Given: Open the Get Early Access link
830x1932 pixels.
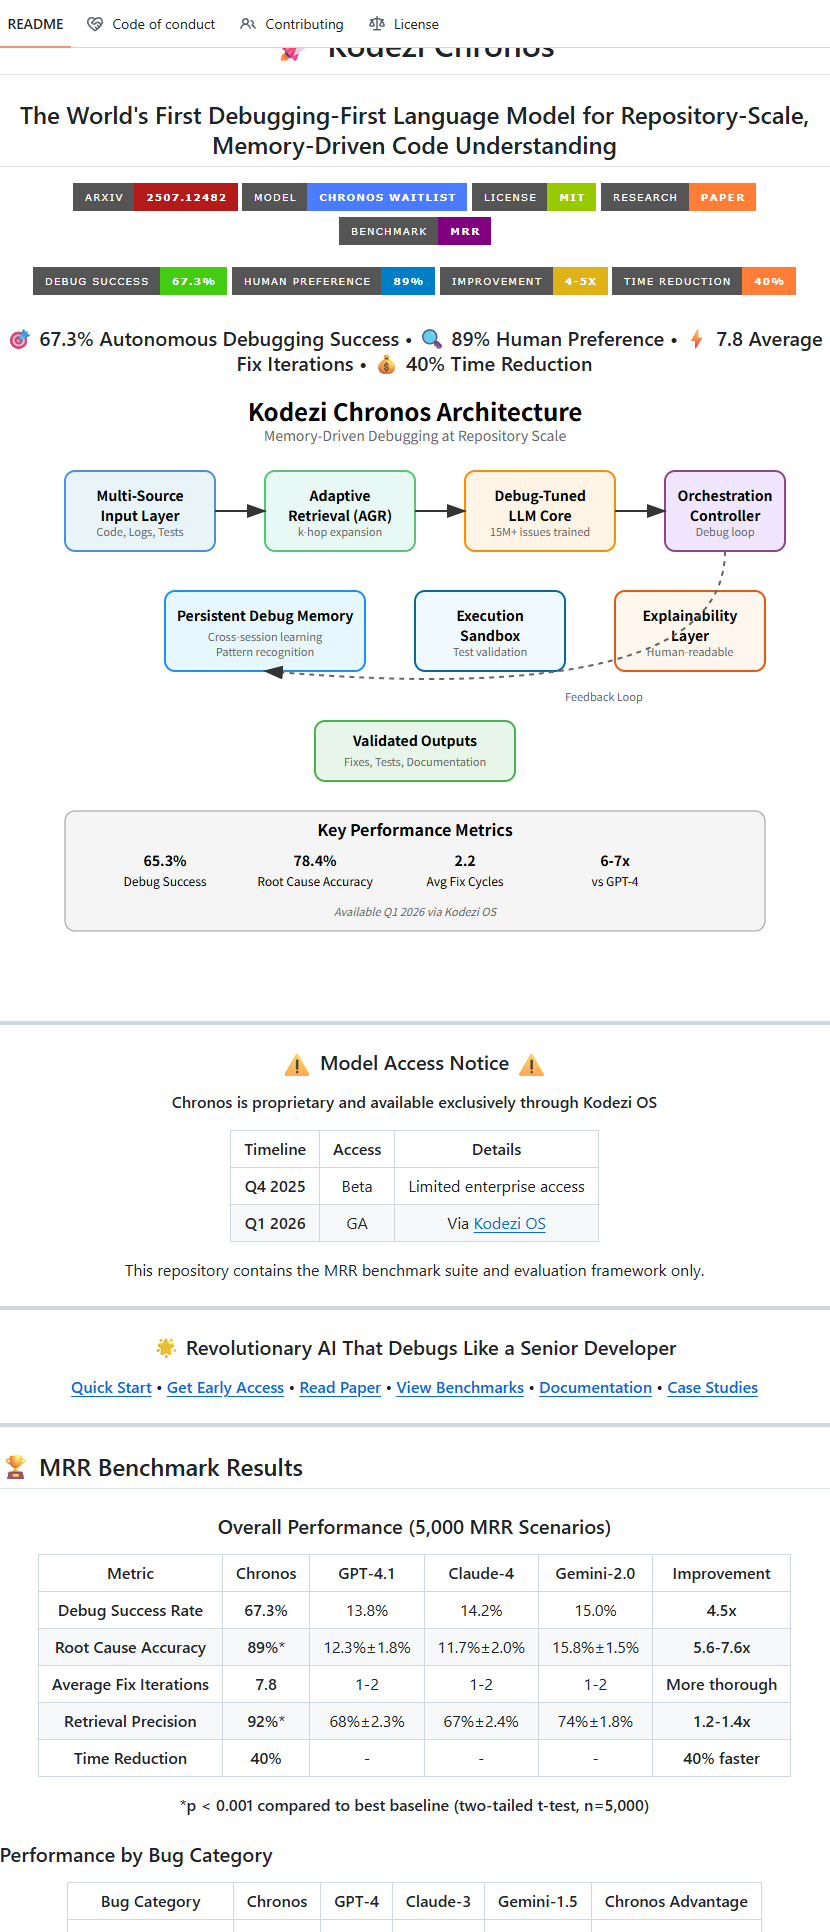Looking at the screenshot, I should point(225,1388).
